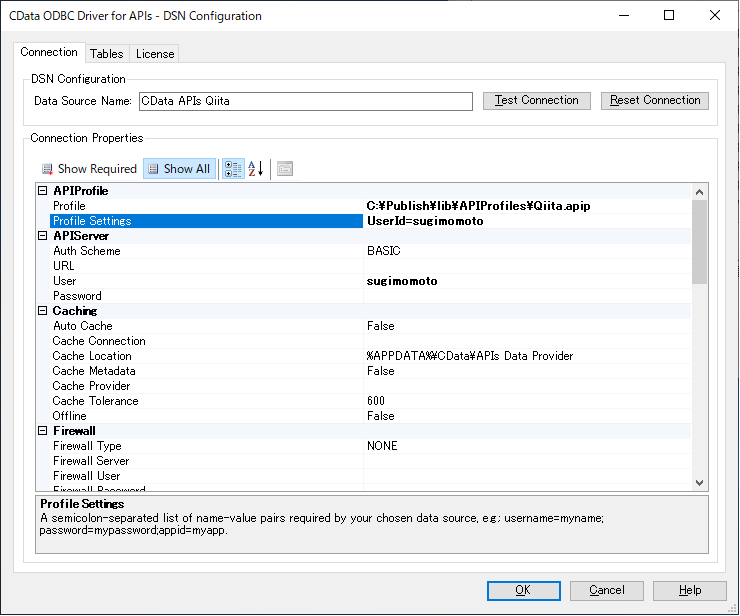Maximize the DSN Configuration window
This screenshot has height=616, width=740.
pos(669,15)
